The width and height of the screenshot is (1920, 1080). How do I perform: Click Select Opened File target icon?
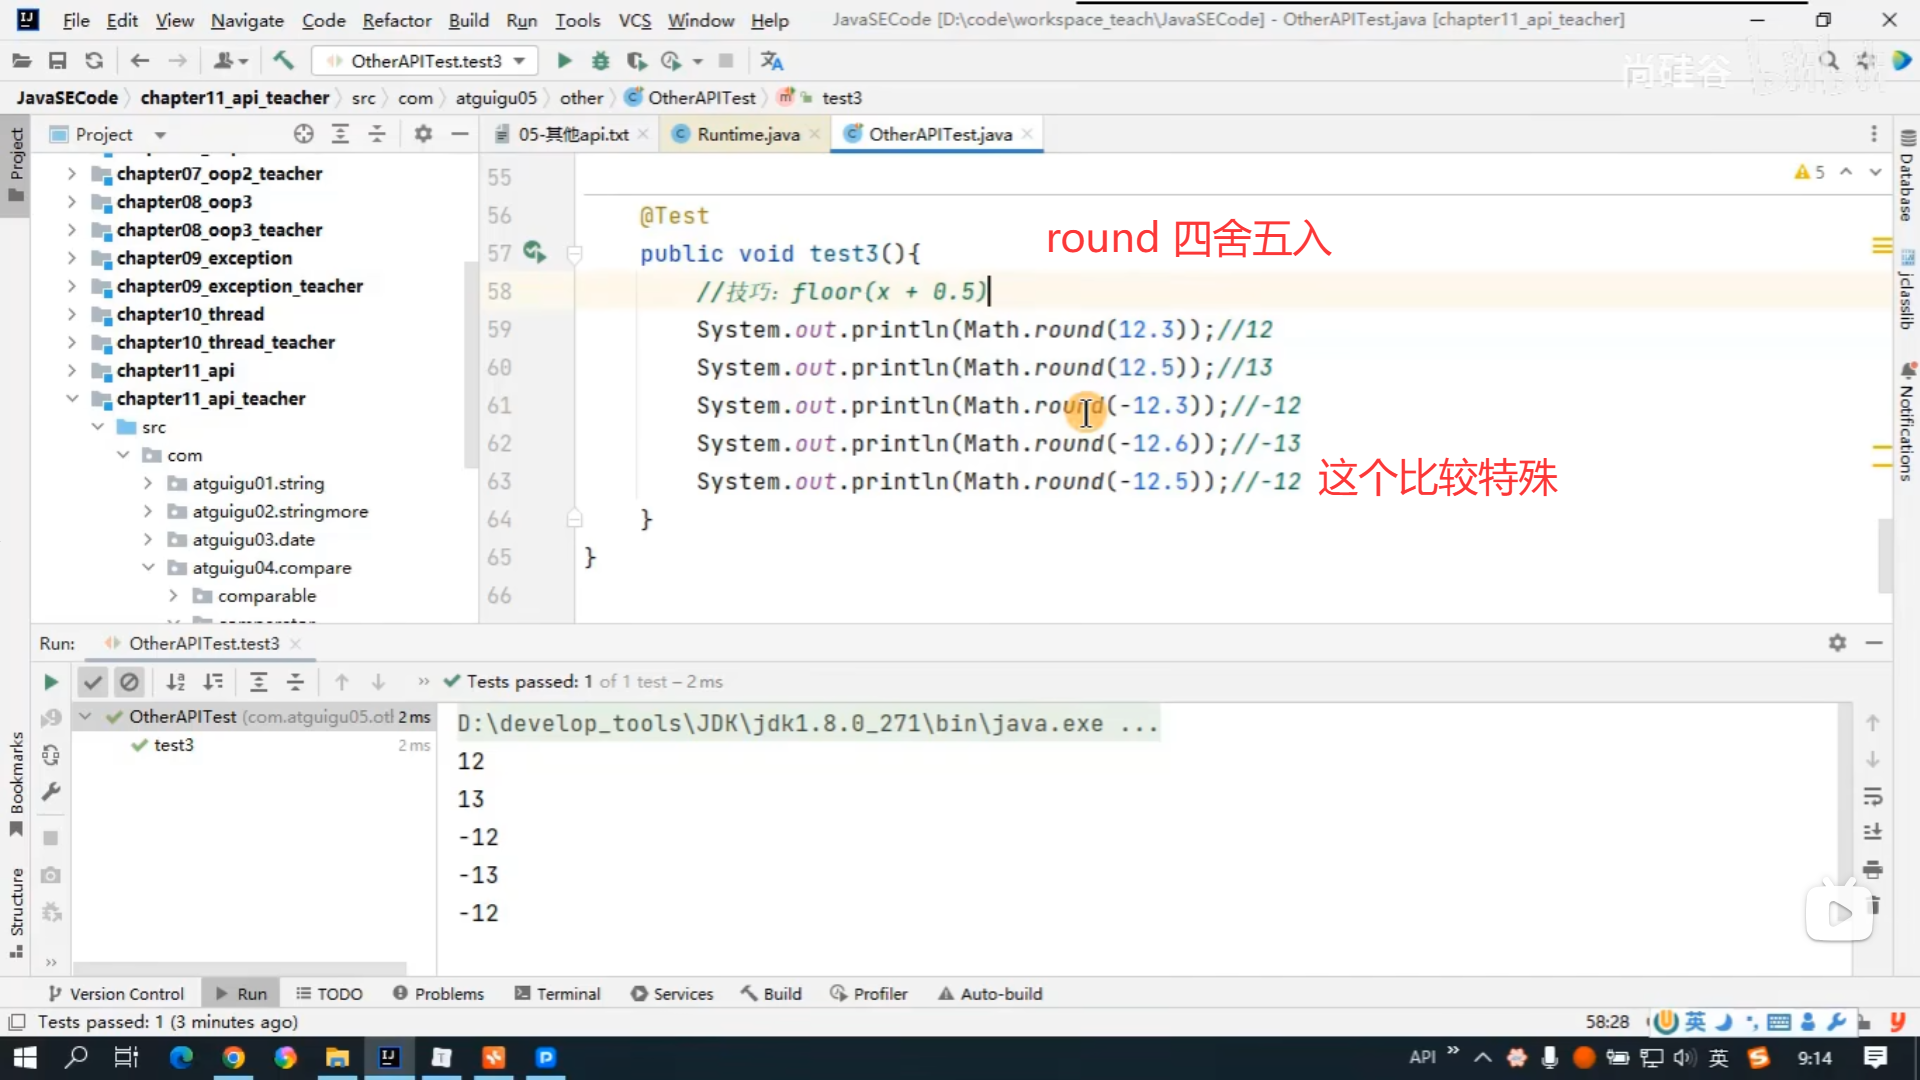tap(304, 134)
